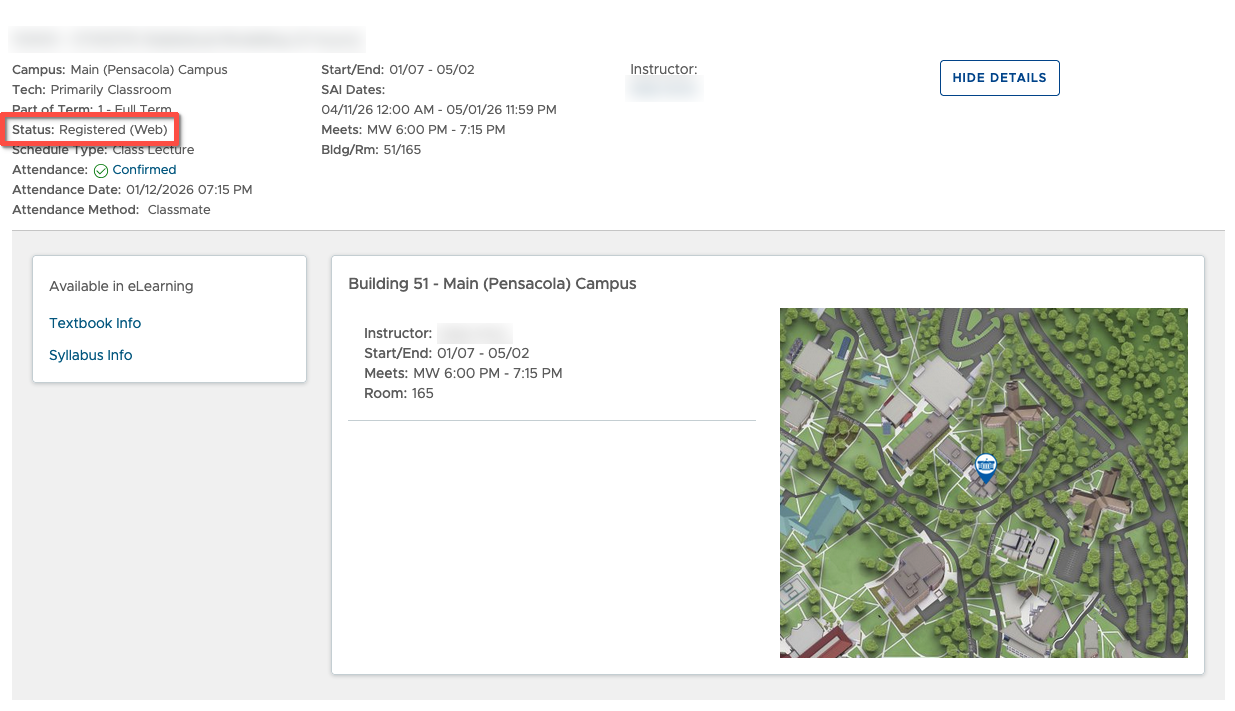
Task: Click the Attendance Date 01/12/2026 text
Action: coord(132,190)
